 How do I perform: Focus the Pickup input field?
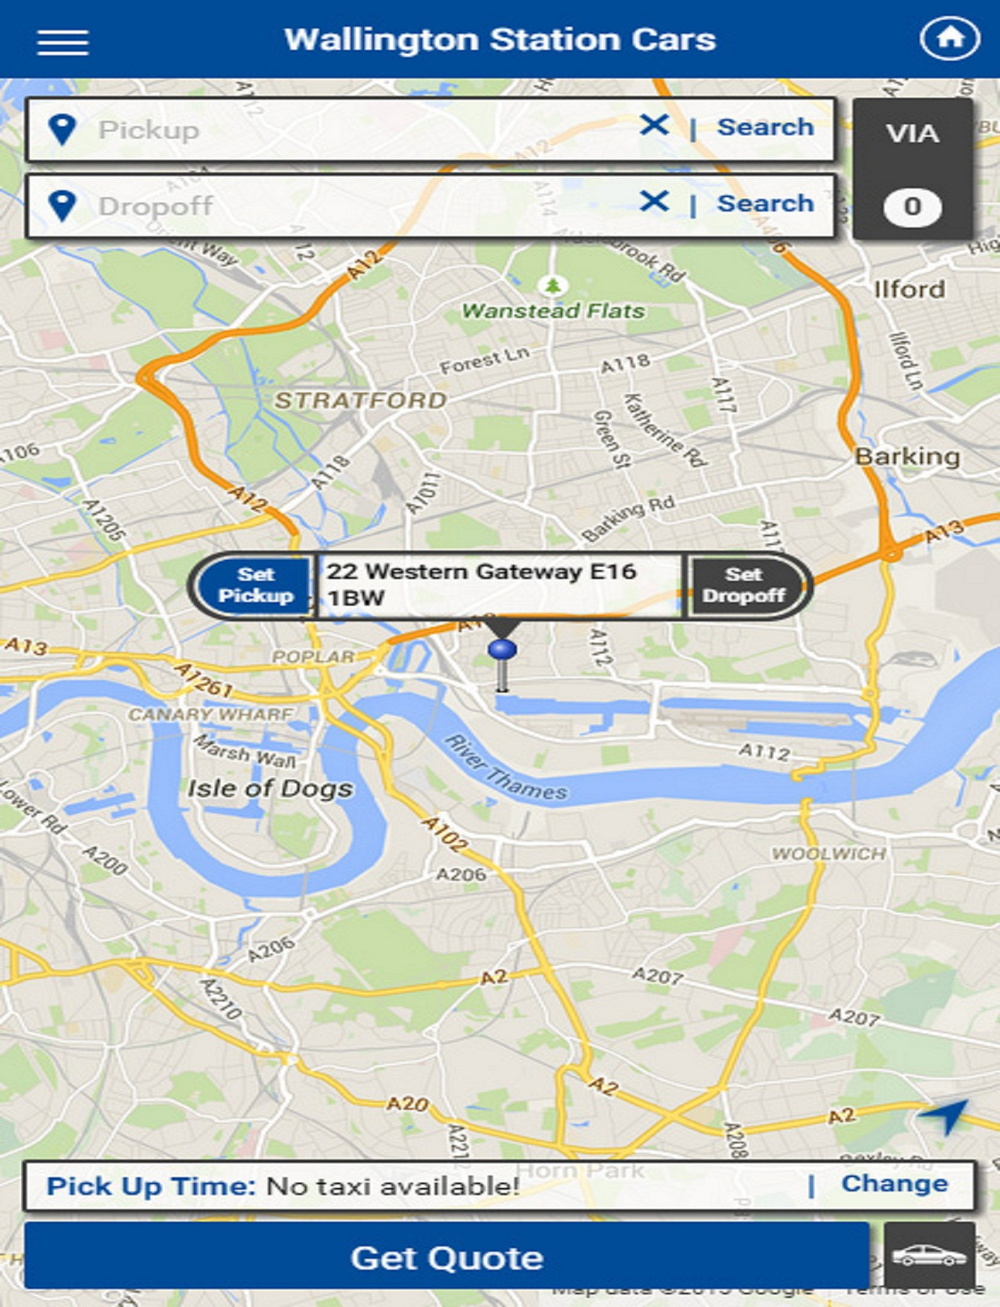360,130
